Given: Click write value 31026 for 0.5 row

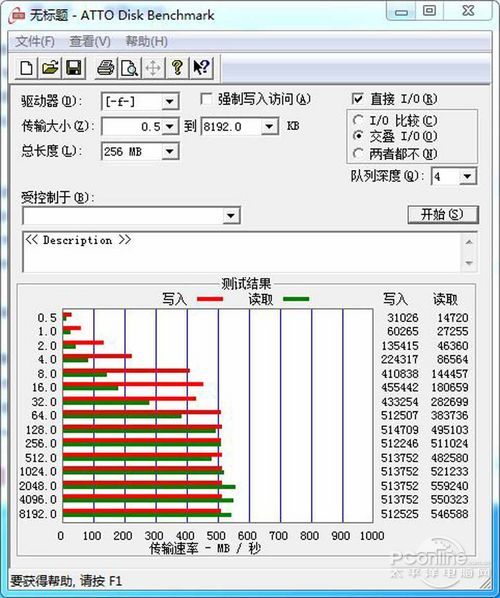Looking at the screenshot, I should coord(402,318).
